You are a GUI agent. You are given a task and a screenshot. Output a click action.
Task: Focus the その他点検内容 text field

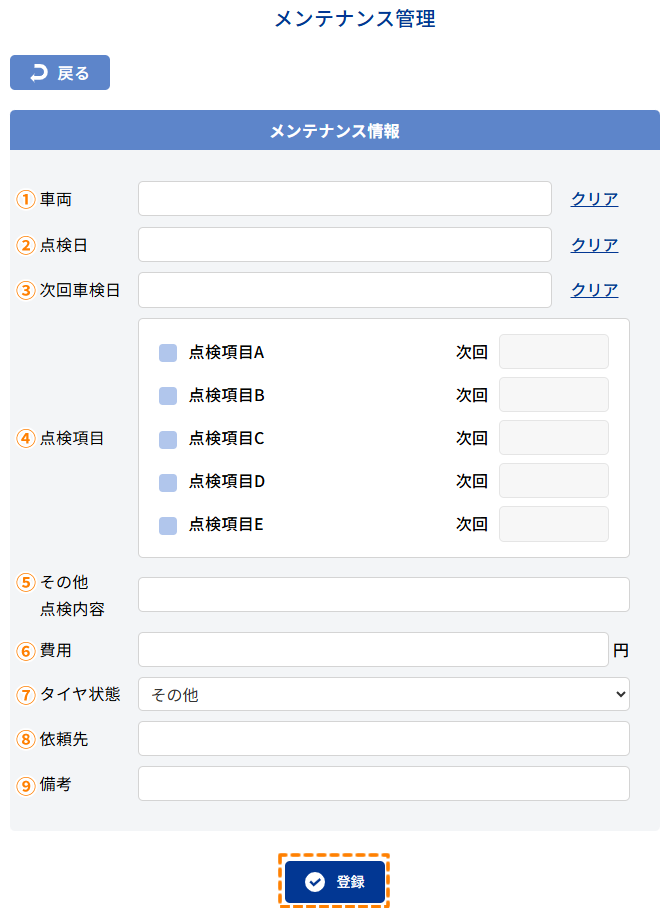[384, 594]
